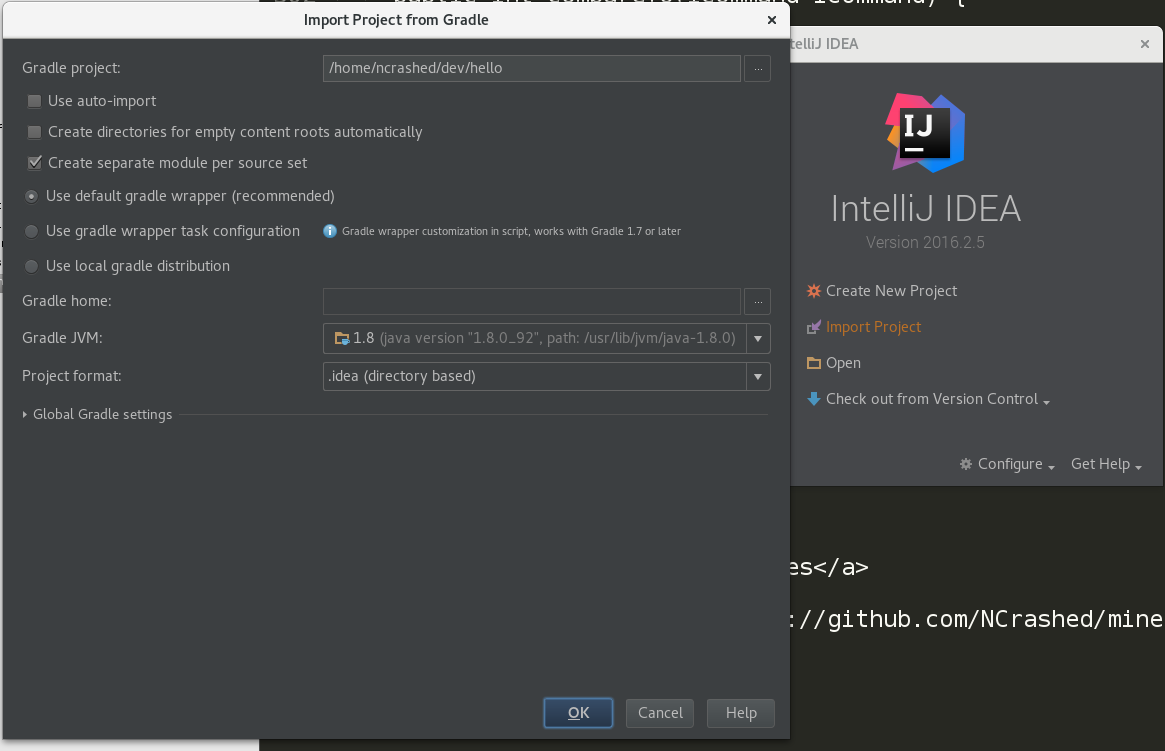Click the IntelliJ IDEA logo in the welcome window

pos(925,133)
